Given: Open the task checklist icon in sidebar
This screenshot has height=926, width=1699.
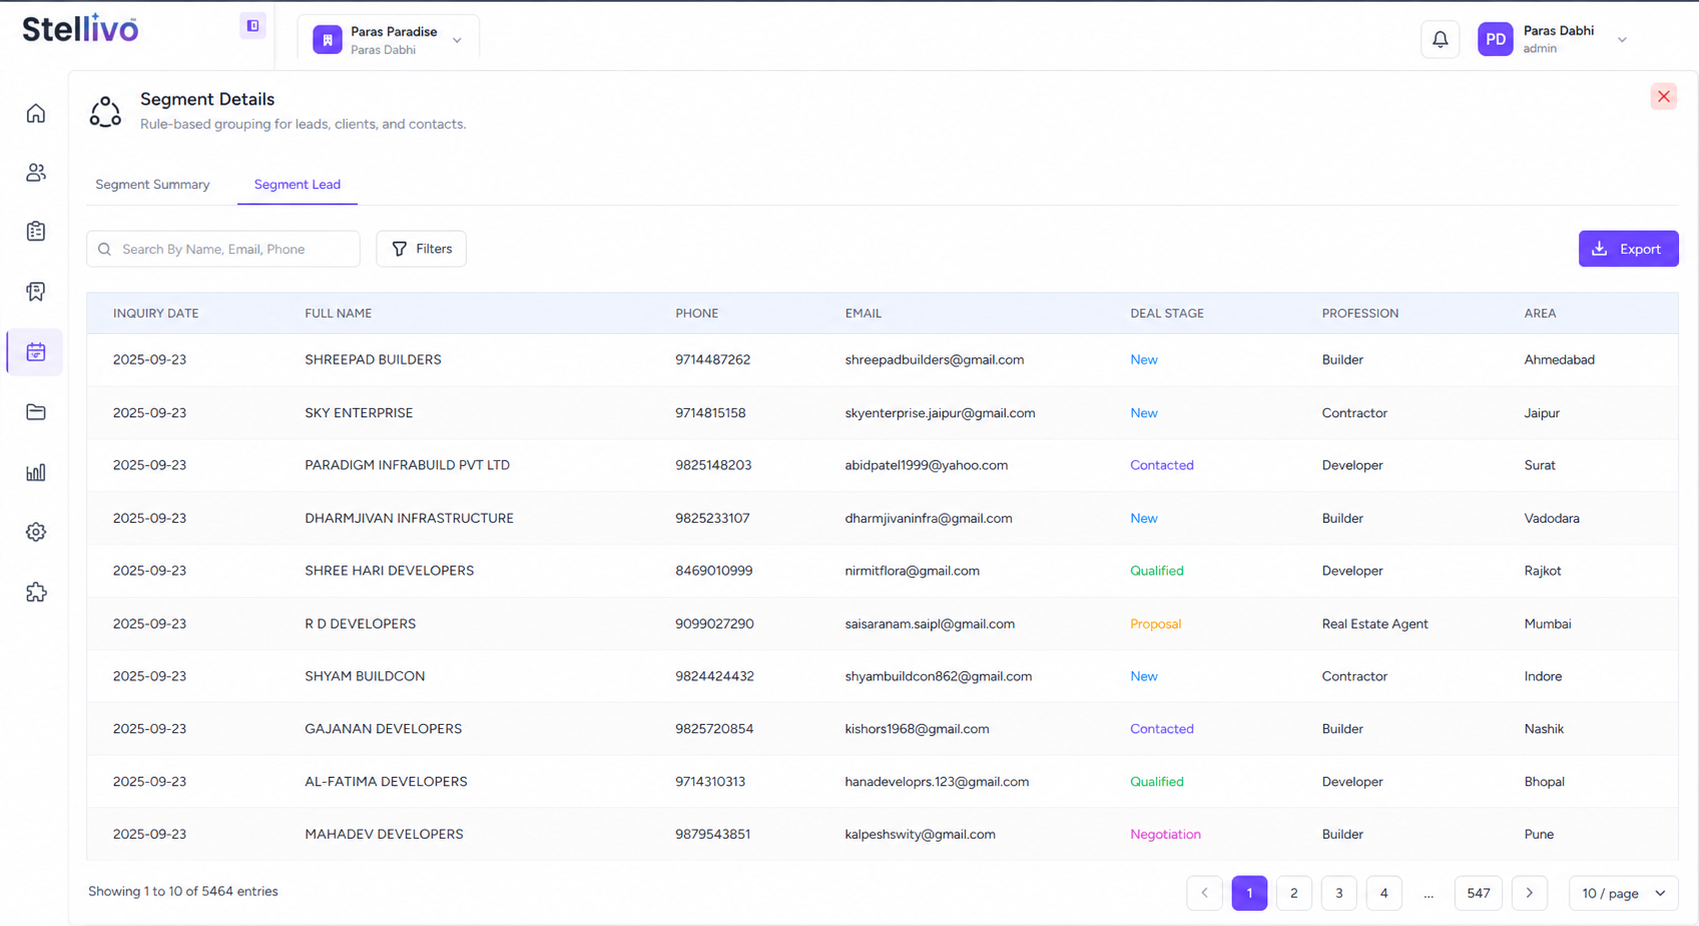Looking at the screenshot, I should coord(36,232).
